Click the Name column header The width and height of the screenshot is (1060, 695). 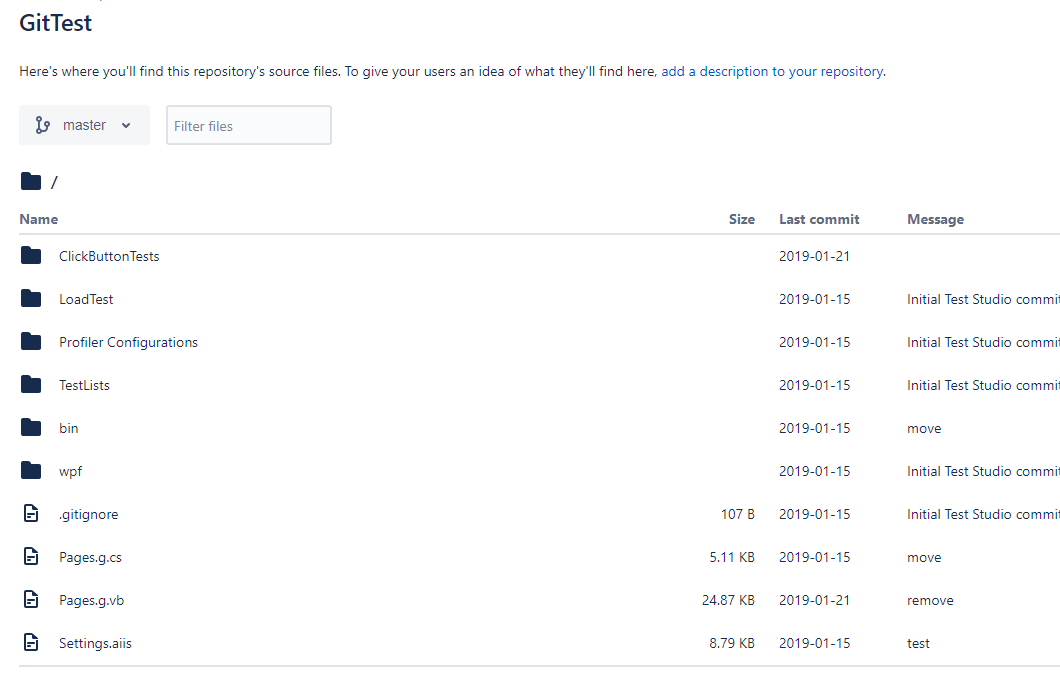pos(39,219)
